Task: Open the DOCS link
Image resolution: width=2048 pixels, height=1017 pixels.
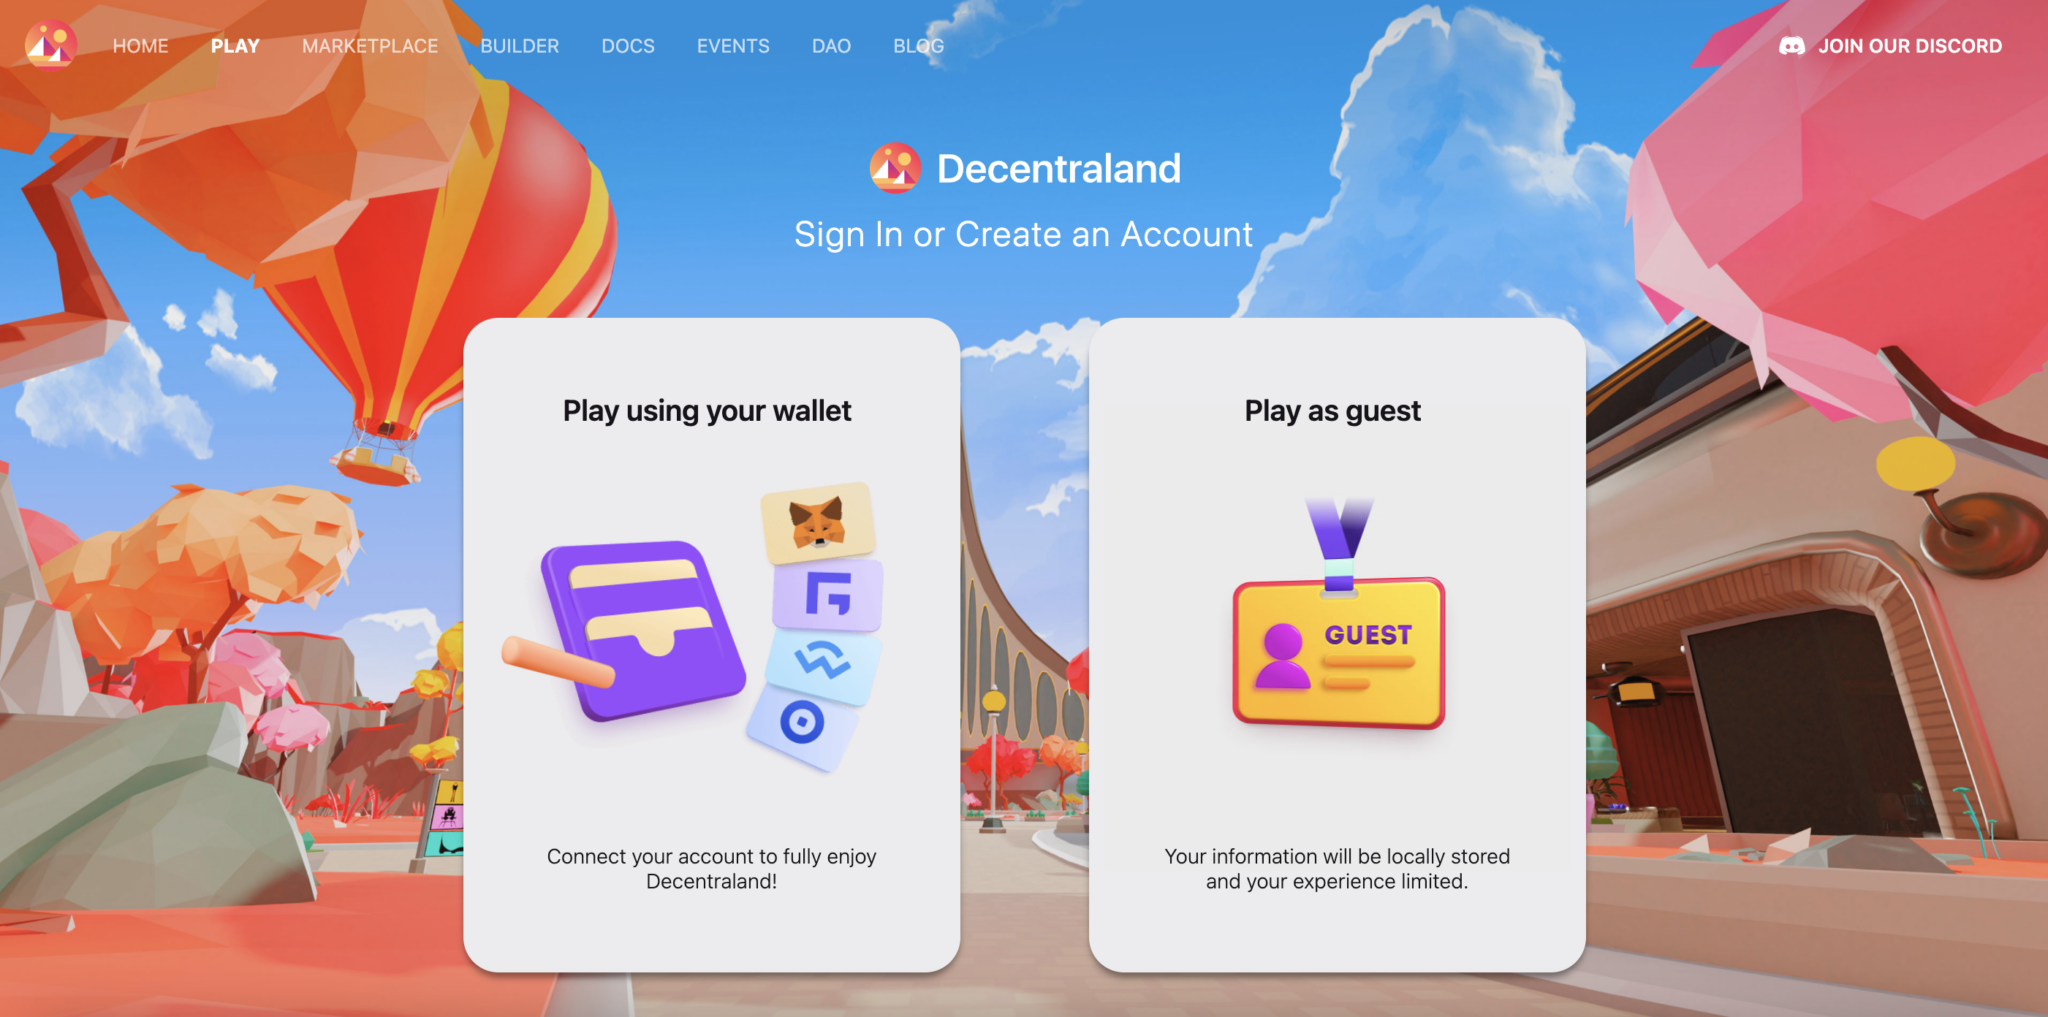Action: point(628,46)
